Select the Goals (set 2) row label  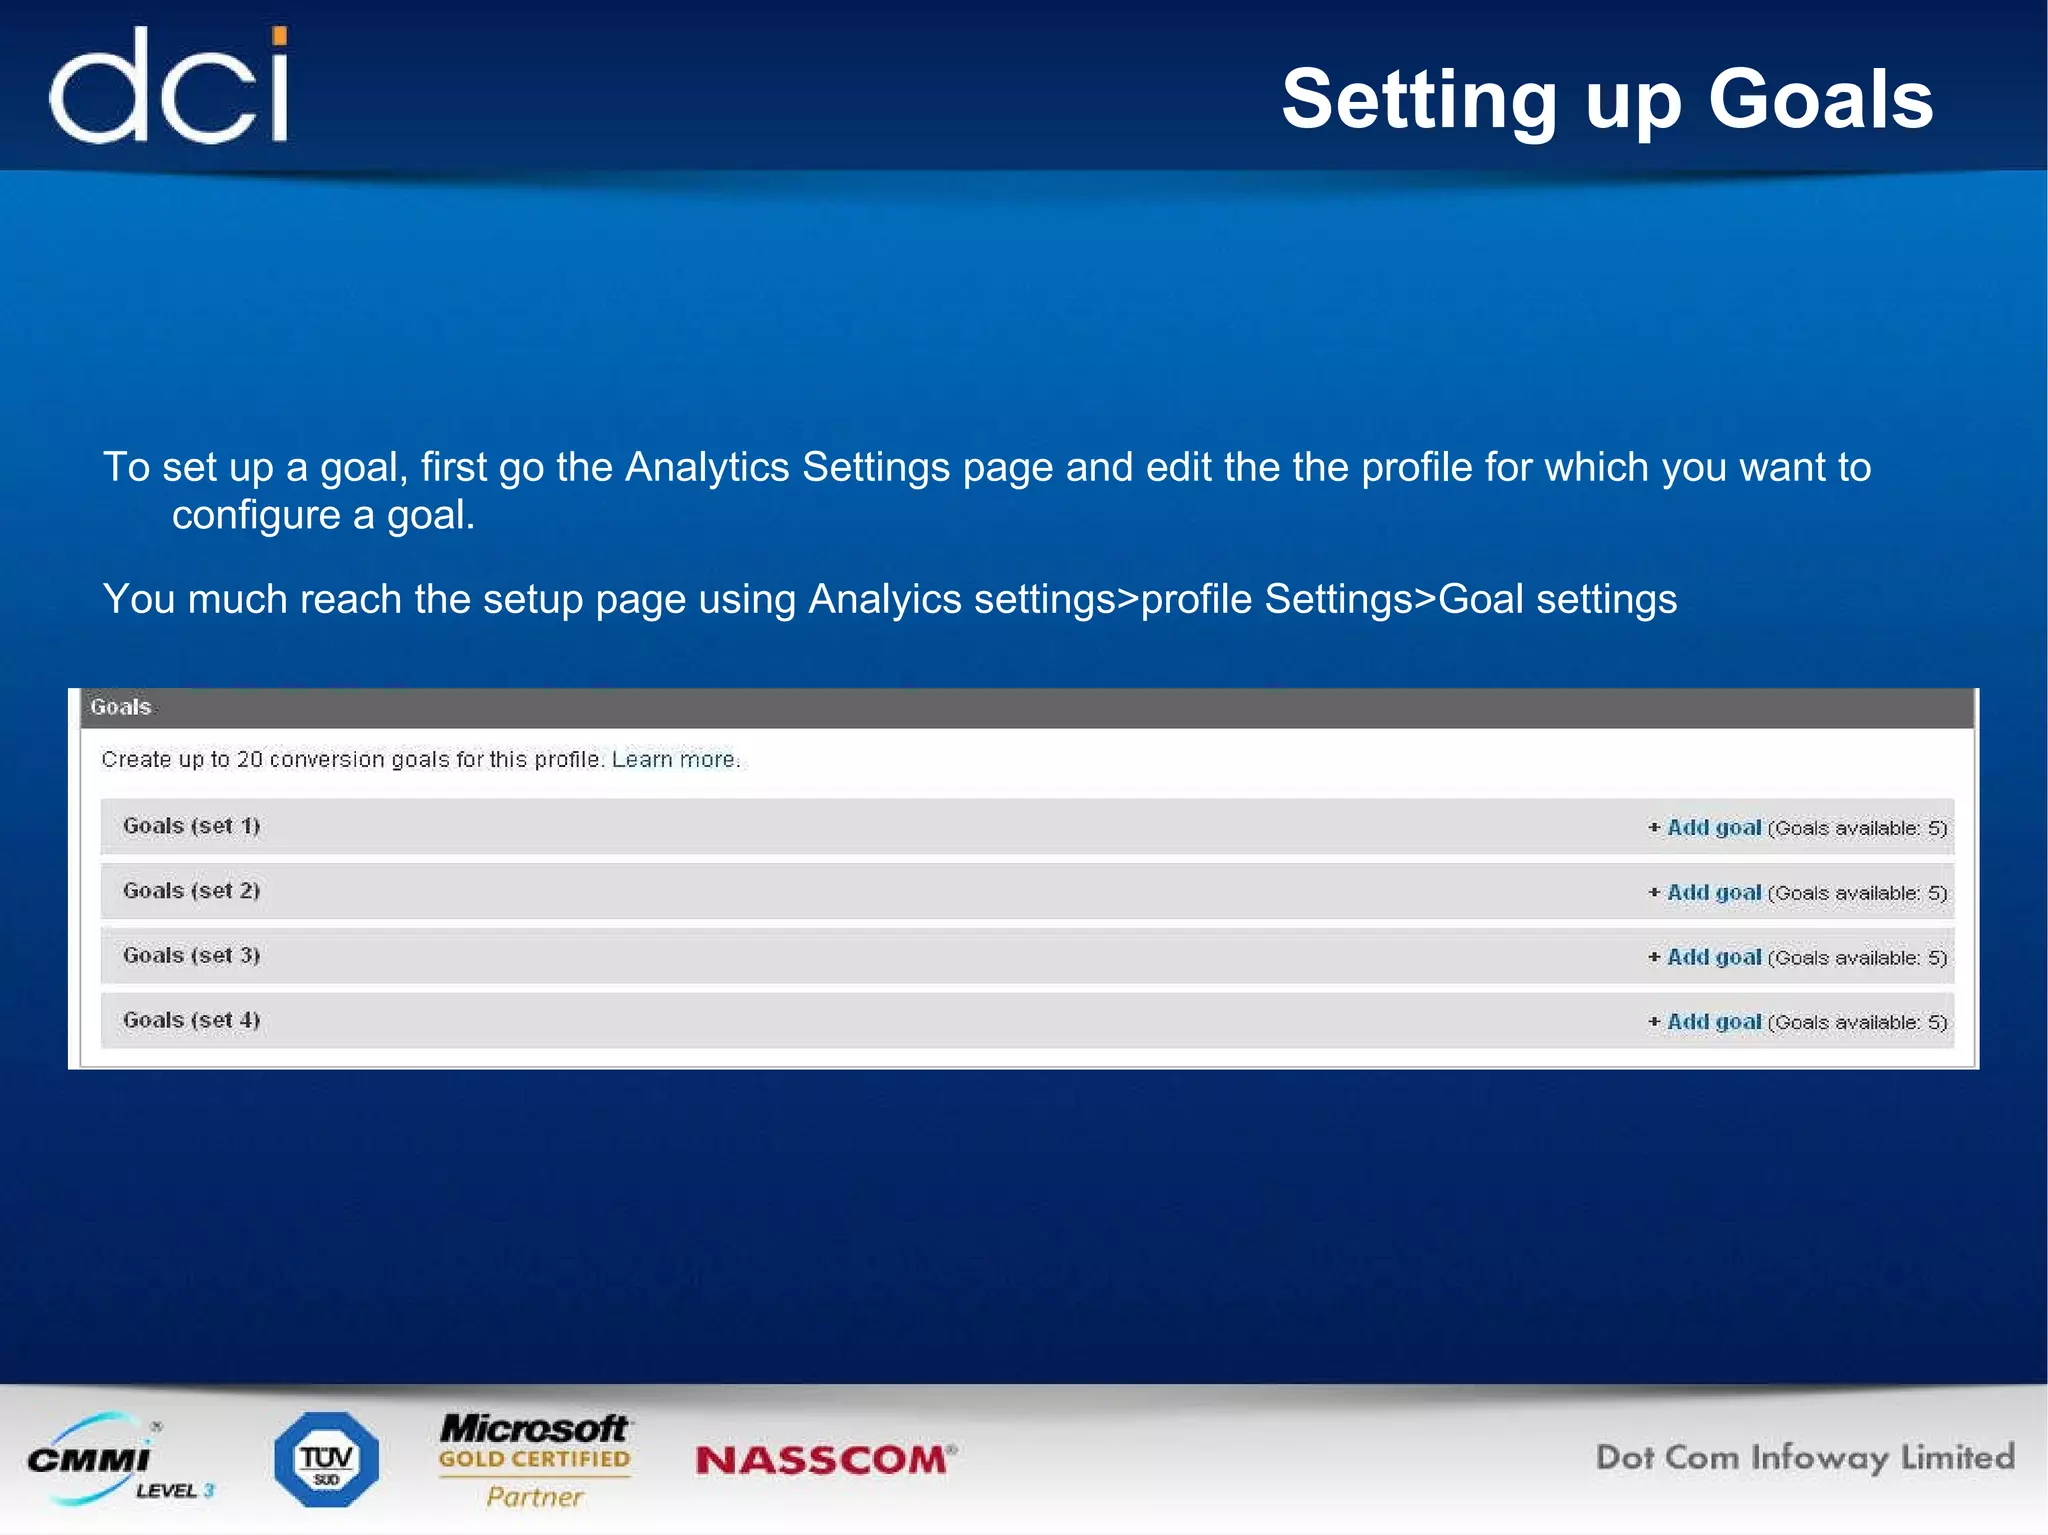(x=191, y=891)
